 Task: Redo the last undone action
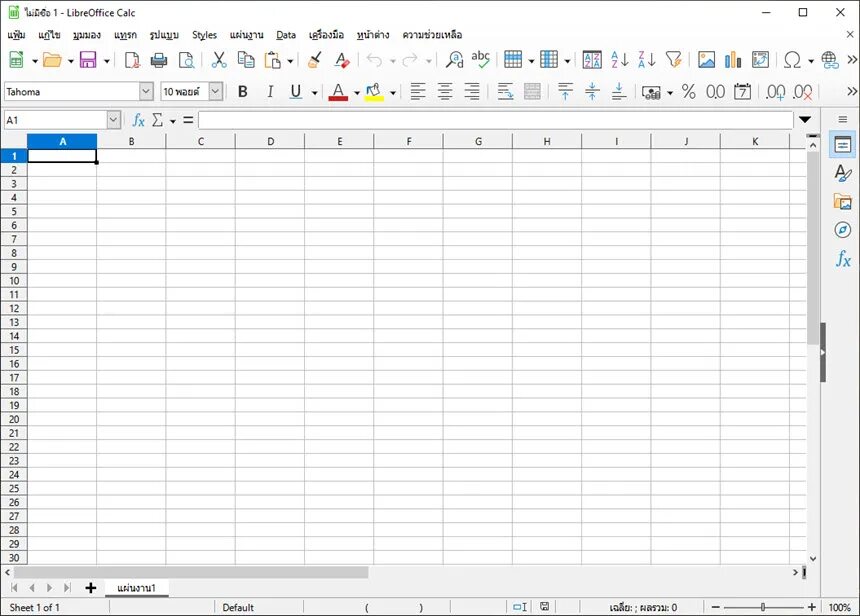point(410,60)
